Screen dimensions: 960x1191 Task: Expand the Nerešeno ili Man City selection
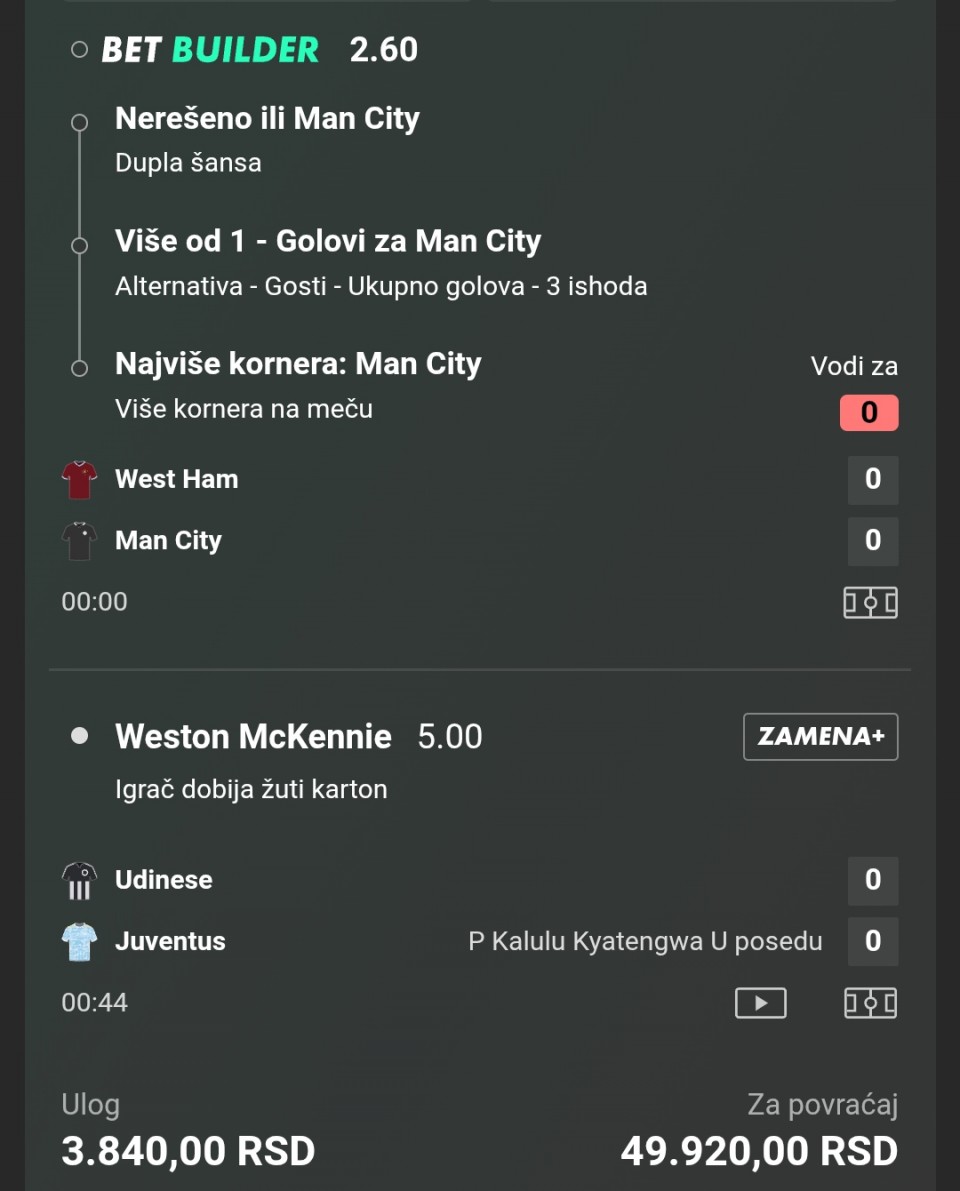click(267, 119)
